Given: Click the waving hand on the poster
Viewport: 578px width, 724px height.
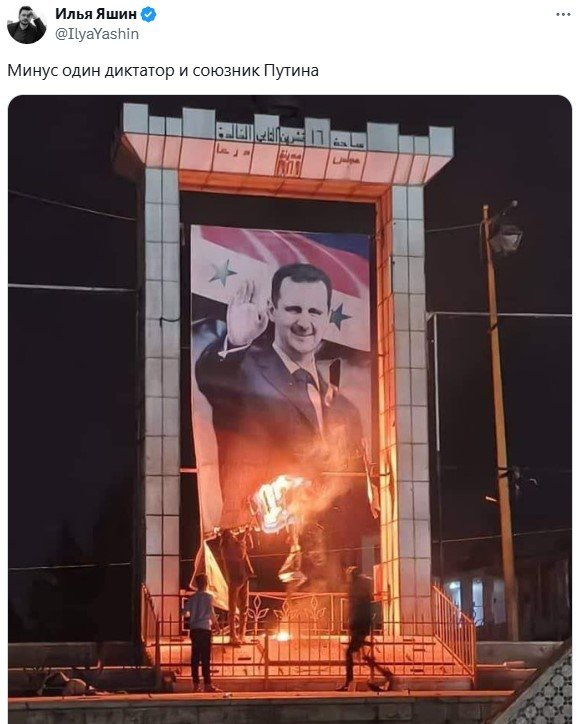Looking at the screenshot, I should click(x=247, y=313).
